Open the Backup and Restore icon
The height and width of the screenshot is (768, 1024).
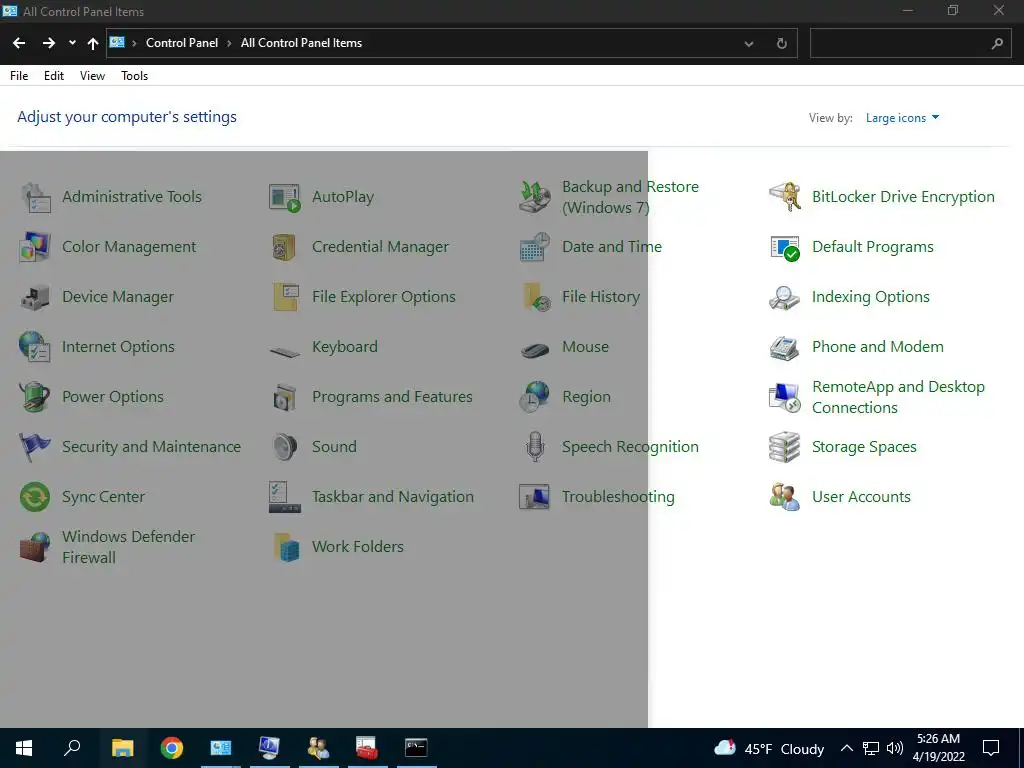point(535,197)
